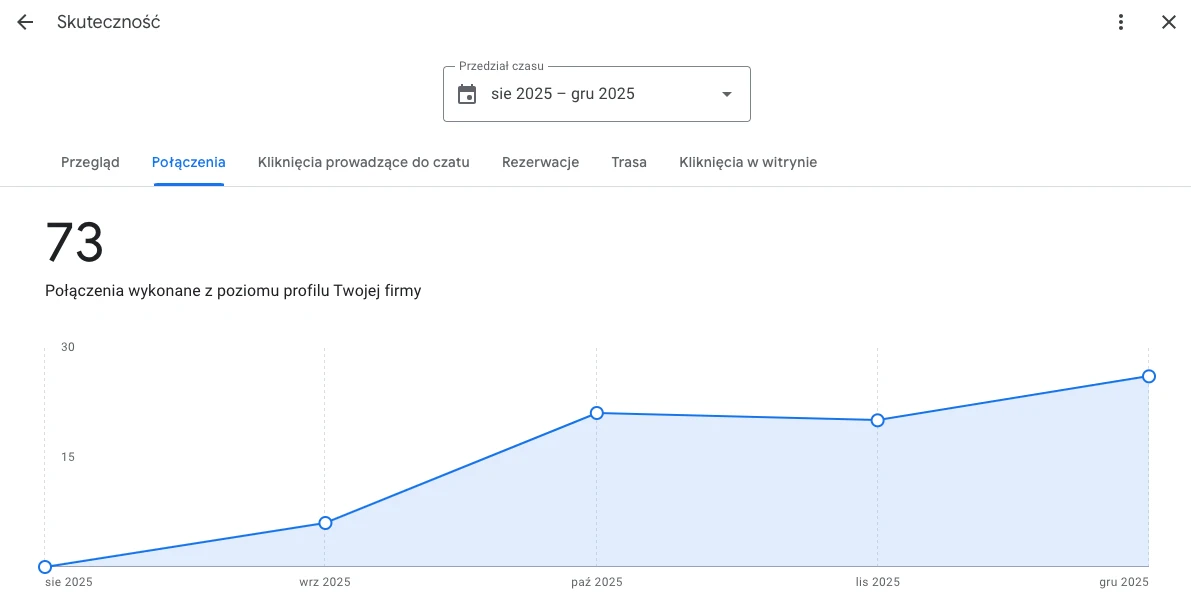This screenshot has width=1191, height=614.
Task: Select the Kliknięcia prowadzące do czatu tab
Action: 363,162
